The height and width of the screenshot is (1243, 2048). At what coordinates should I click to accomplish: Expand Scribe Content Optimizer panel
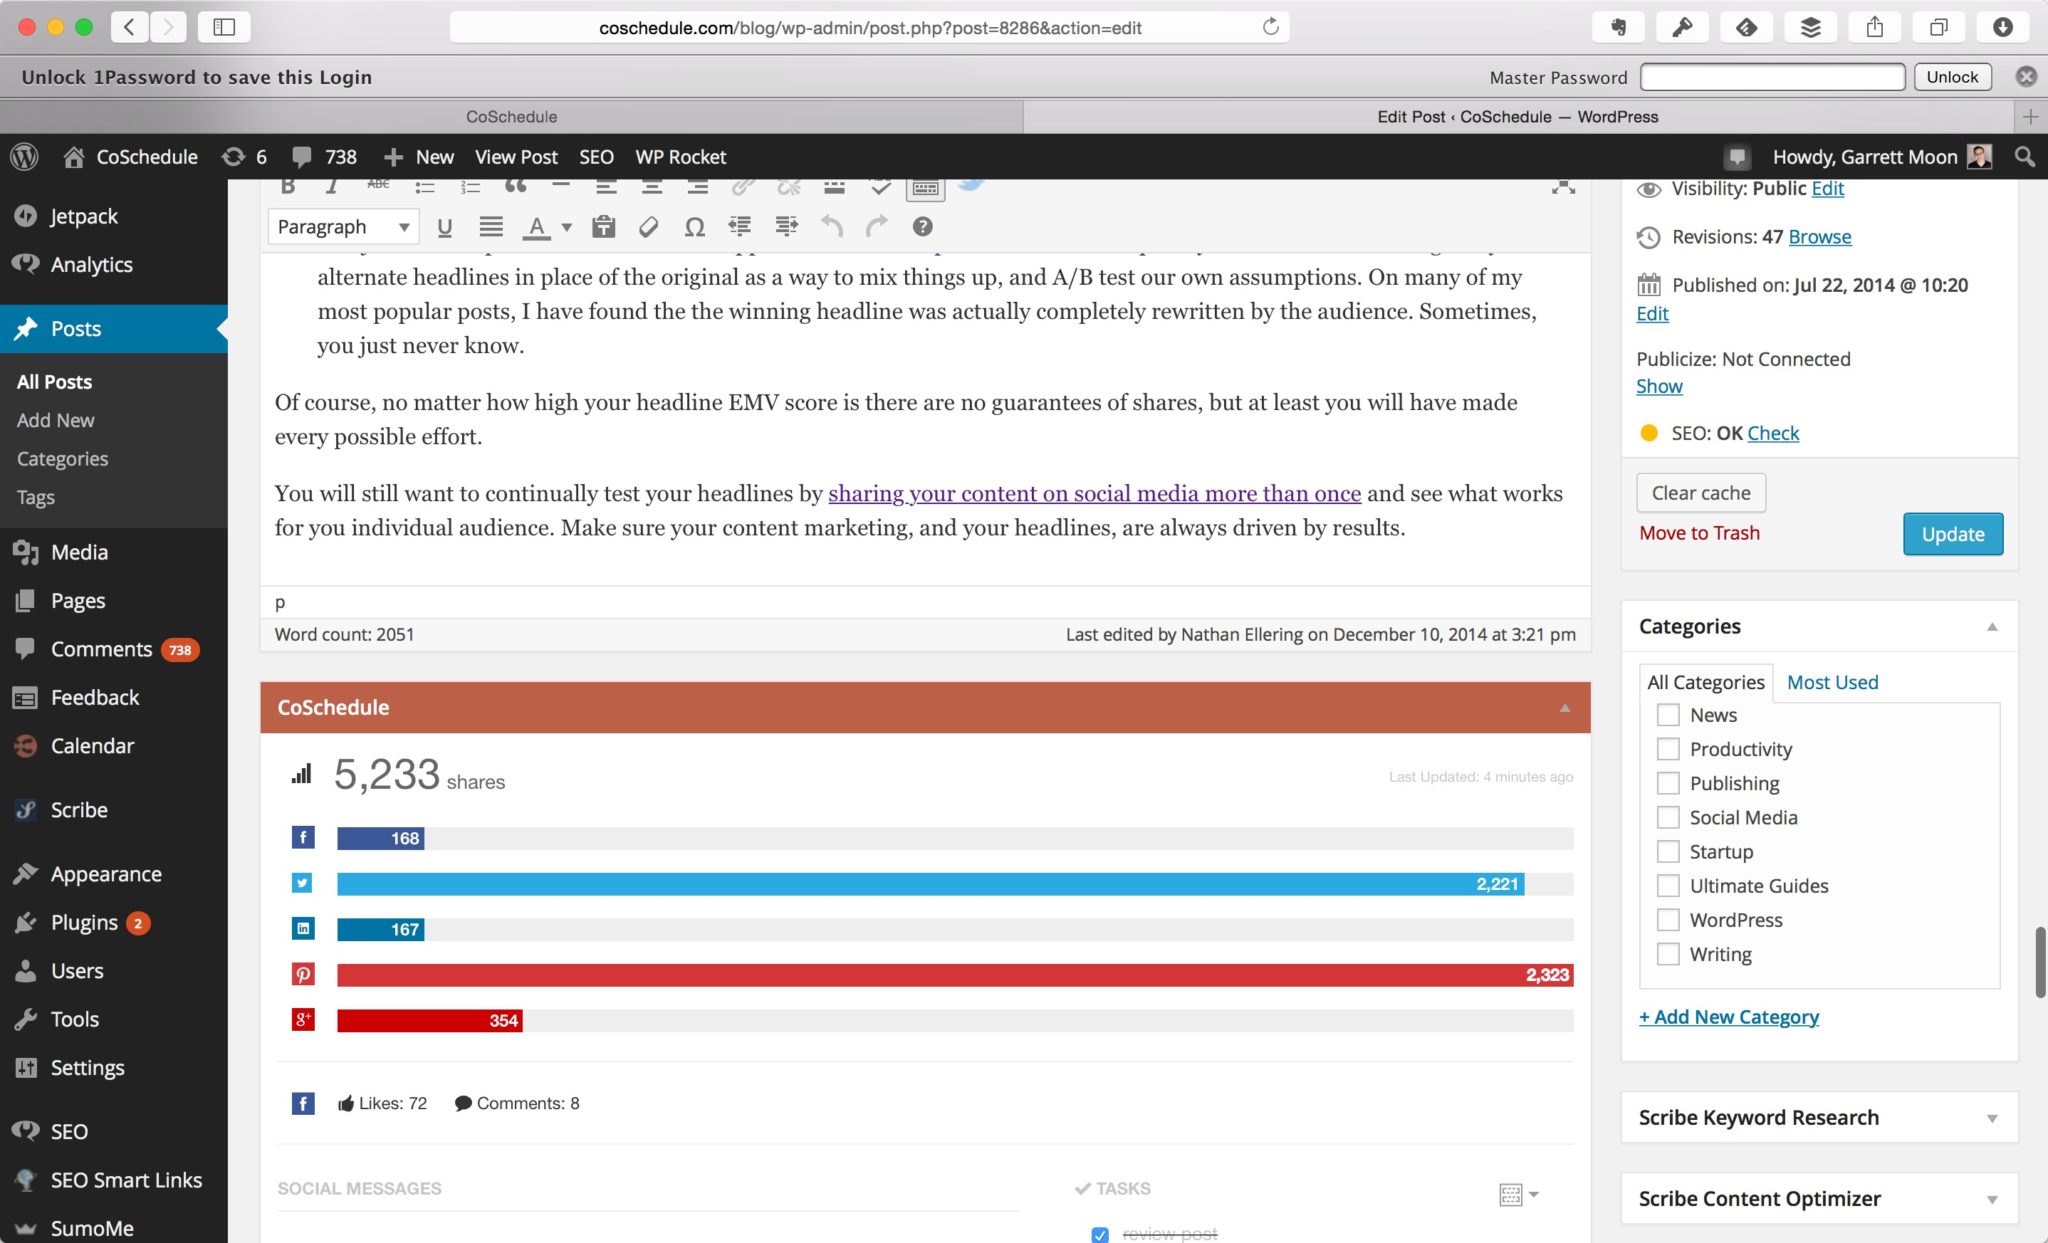pyautogui.click(x=1992, y=1199)
